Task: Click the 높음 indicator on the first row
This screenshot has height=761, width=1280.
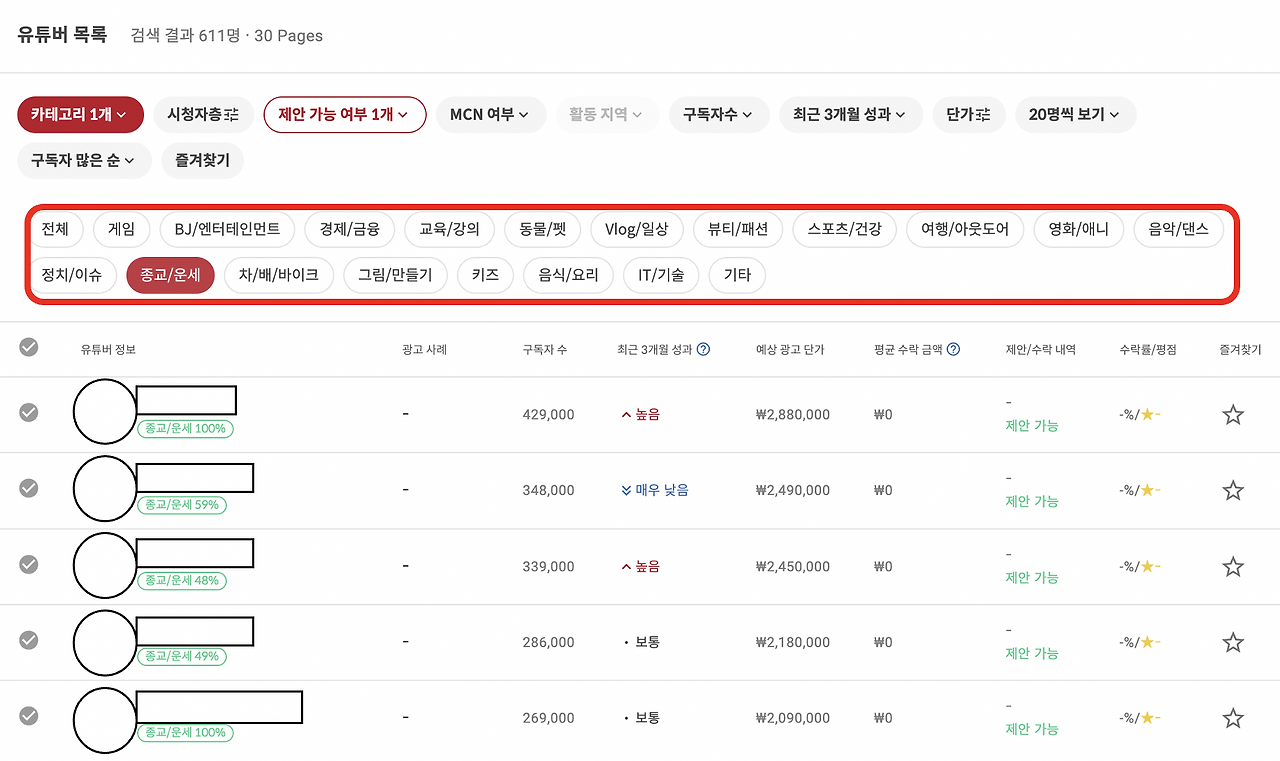Action: pos(625,414)
